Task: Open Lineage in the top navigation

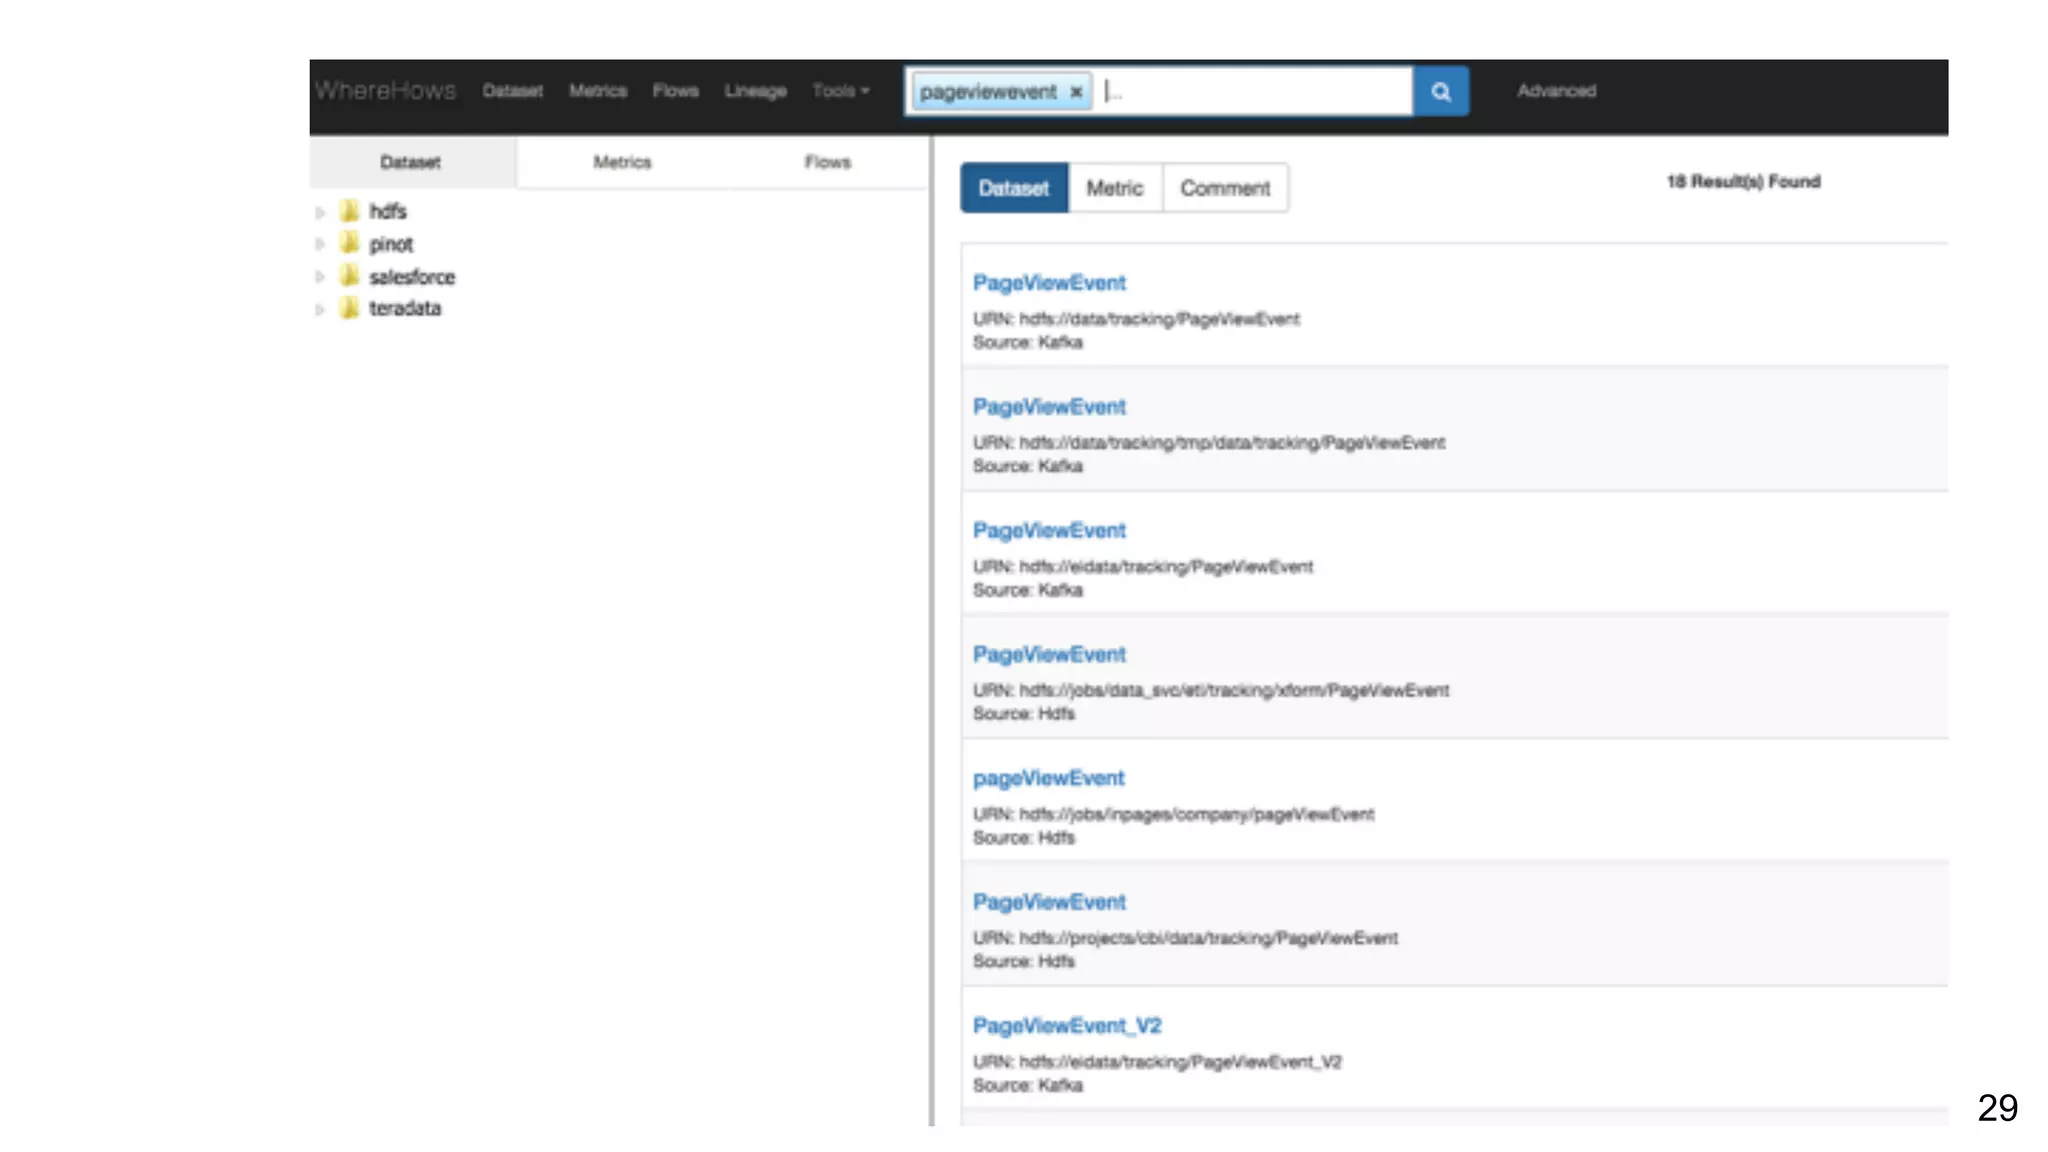Action: pyautogui.click(x=755, y=91)
